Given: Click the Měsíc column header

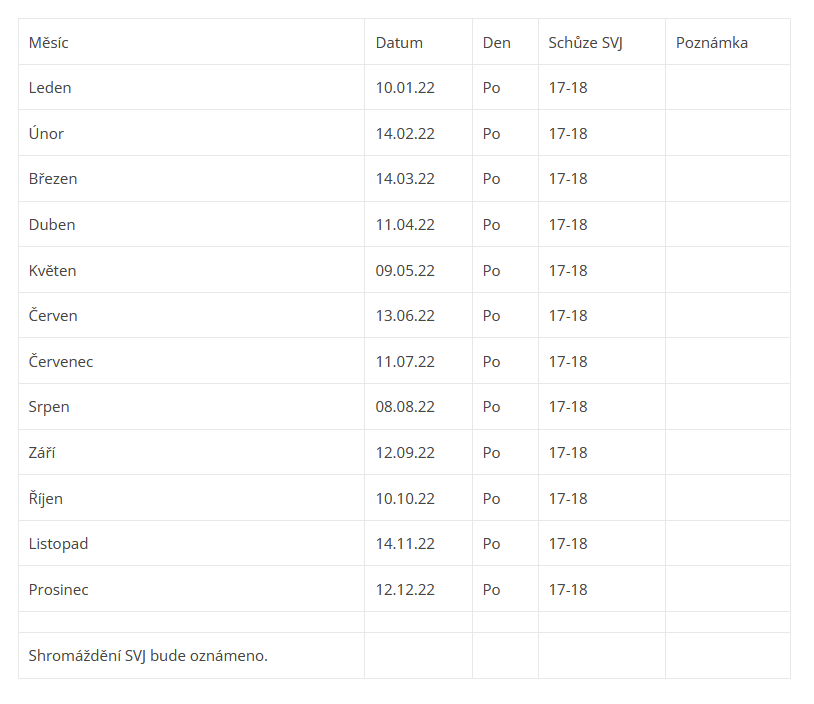Looking at the screenshot, I should pyautogui.click(x=49, y=43).
